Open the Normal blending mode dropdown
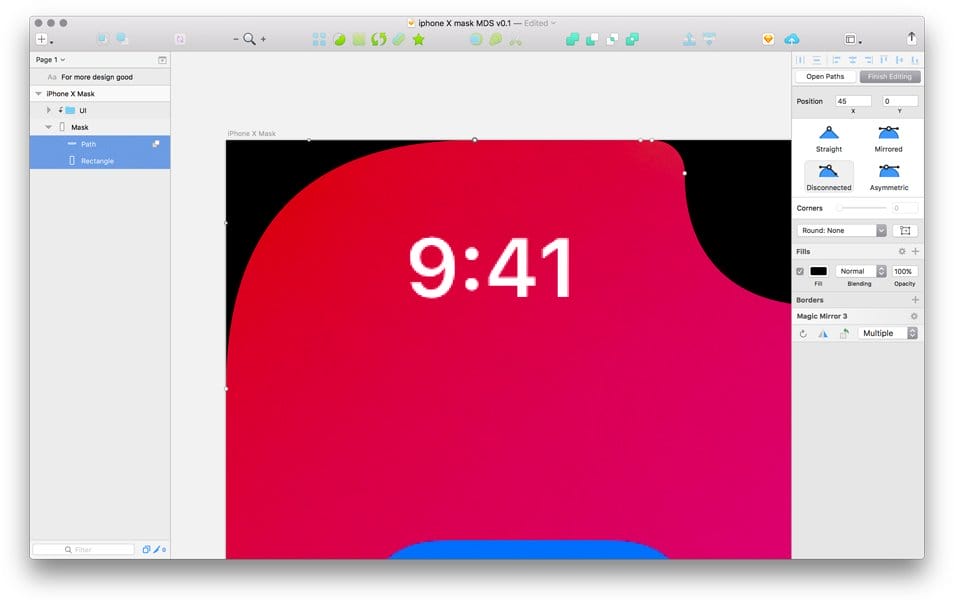954x600 pixels. (860, 270)
